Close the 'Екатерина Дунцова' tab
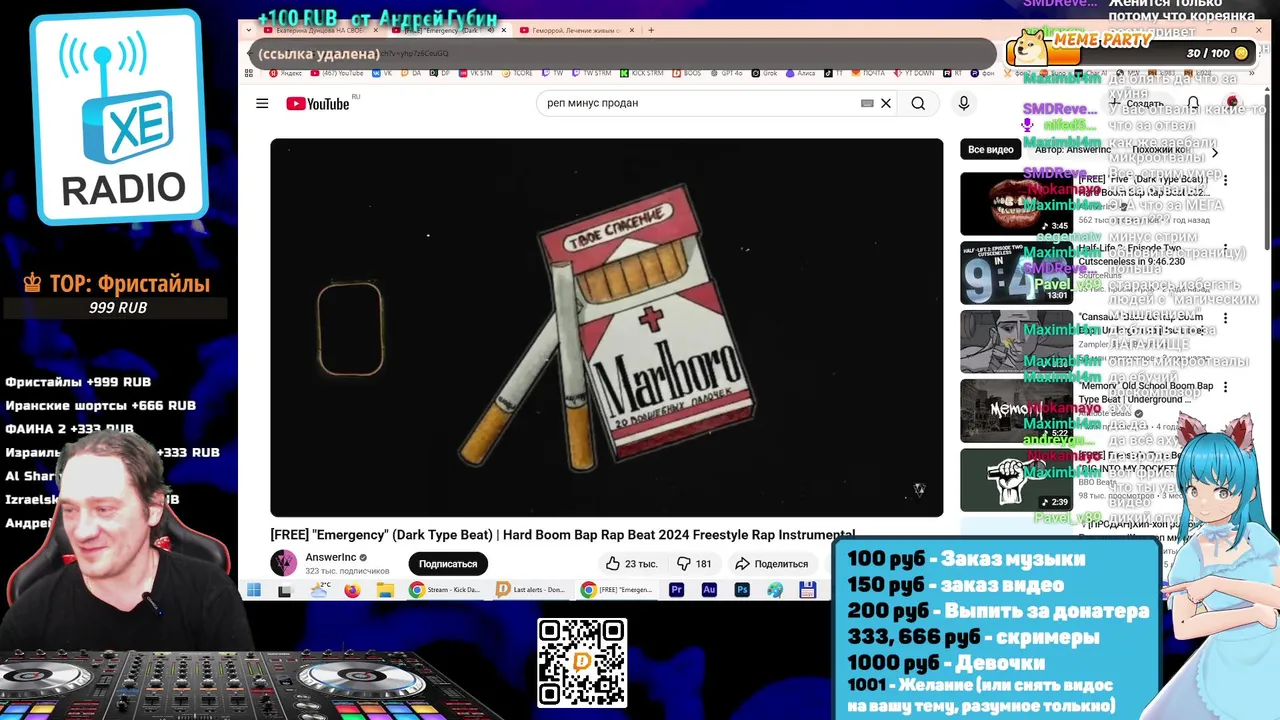The width and height of the screenshot is (1280, 720). 376,30
